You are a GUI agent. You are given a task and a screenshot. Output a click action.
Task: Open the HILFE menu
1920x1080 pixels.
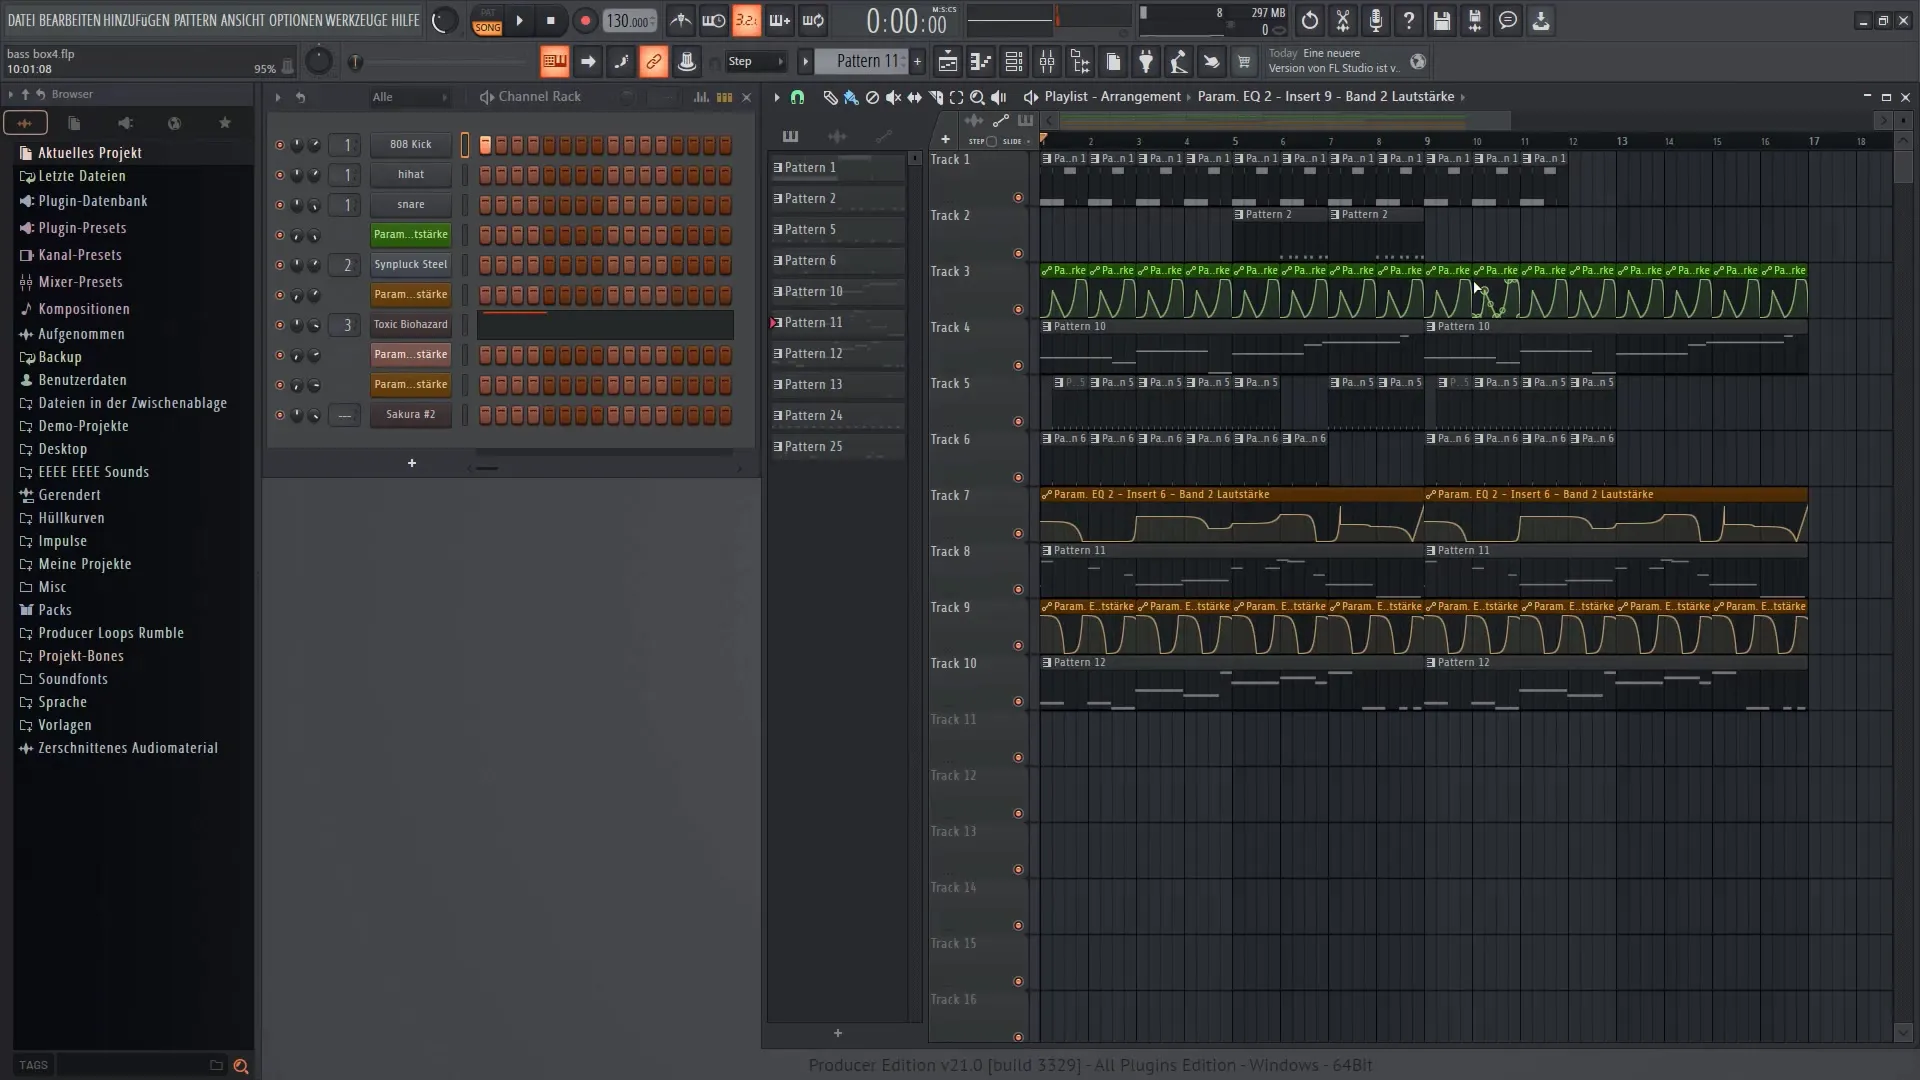[405, 20]
